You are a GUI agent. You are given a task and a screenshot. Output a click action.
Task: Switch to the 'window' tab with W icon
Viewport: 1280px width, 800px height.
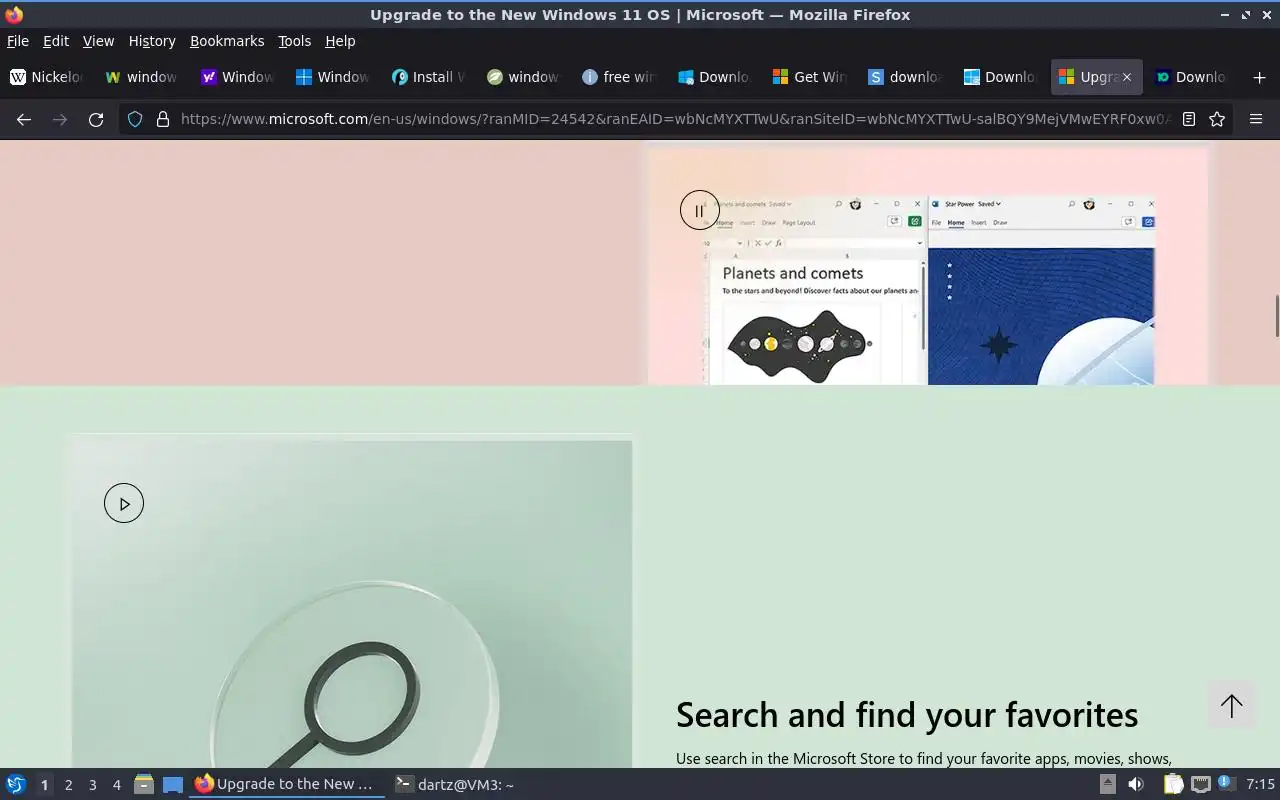pos(142,77)
